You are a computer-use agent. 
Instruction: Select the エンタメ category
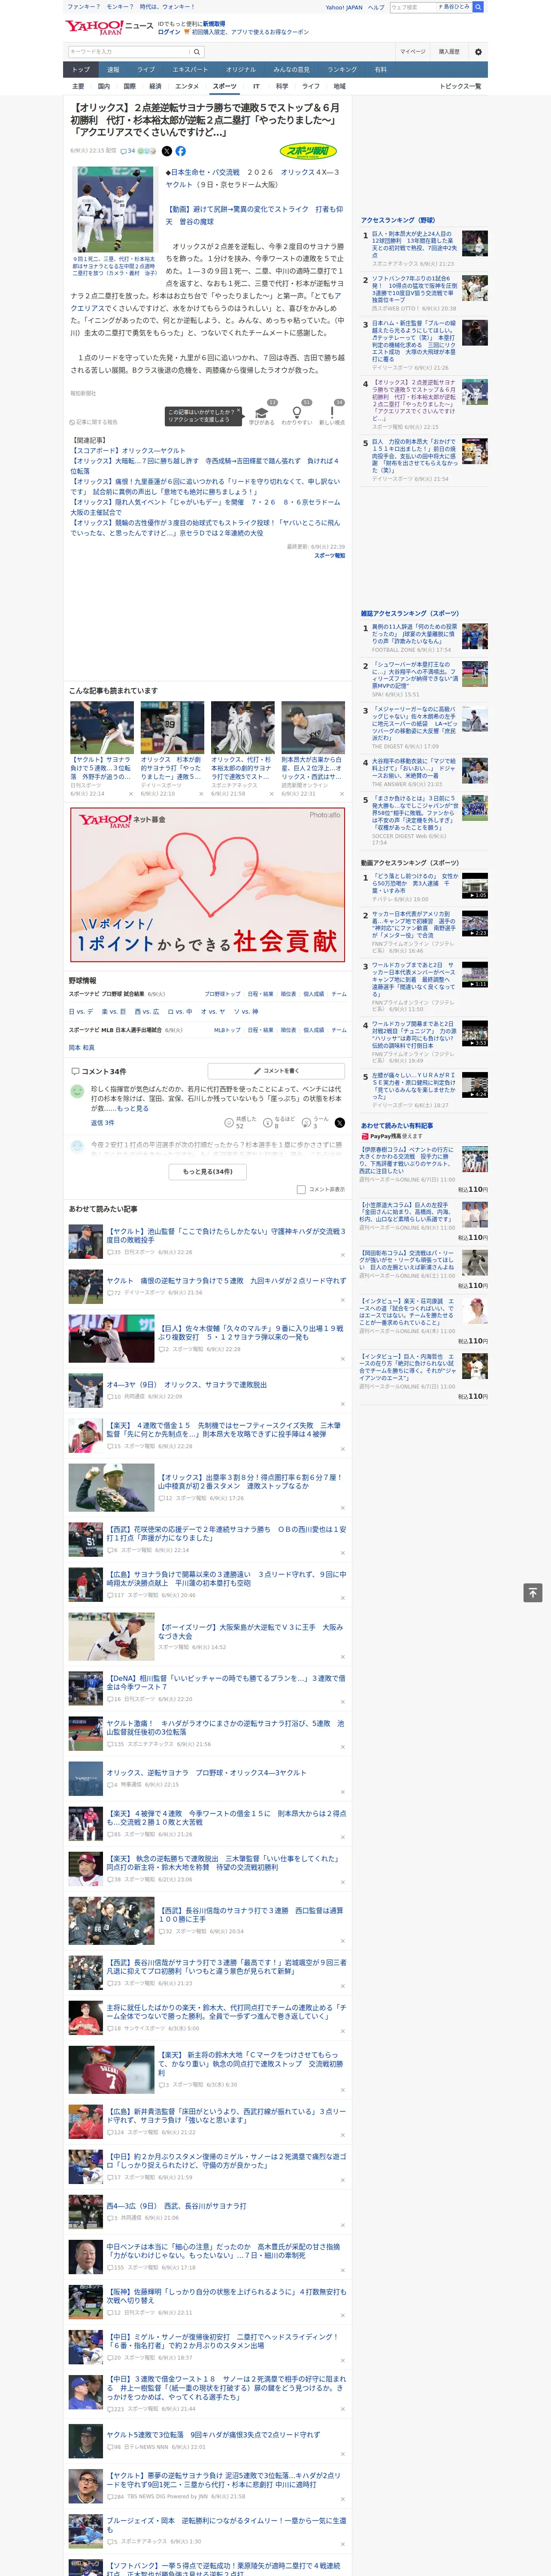(187, 86)
